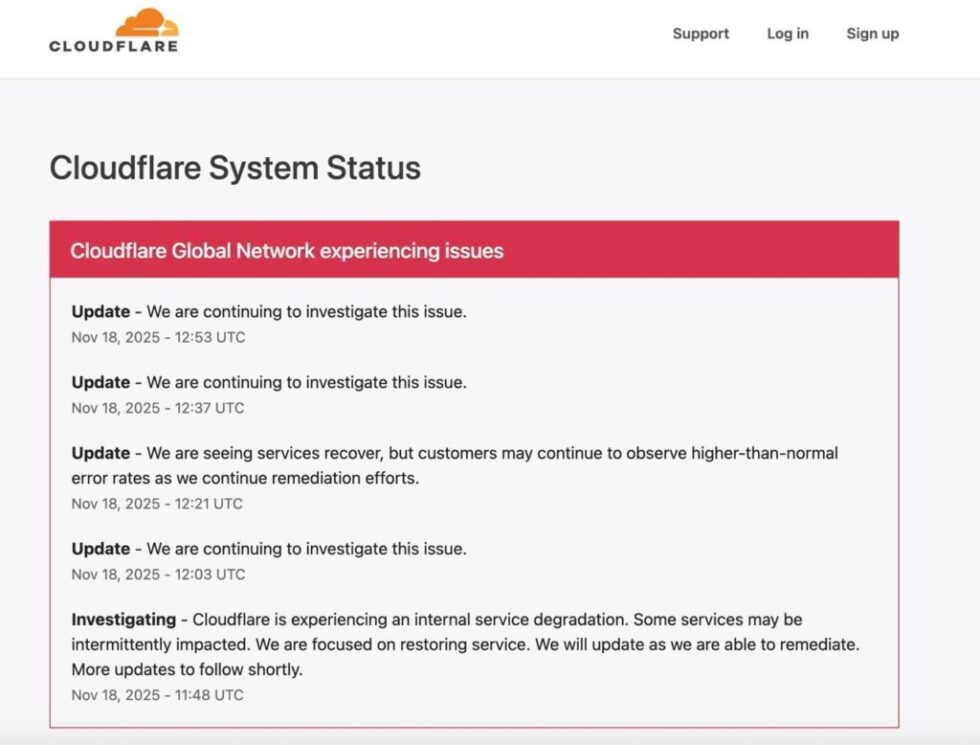The width and height of the screenshot is (980, 745).
Task: Open the Support page
Action: 700,33
